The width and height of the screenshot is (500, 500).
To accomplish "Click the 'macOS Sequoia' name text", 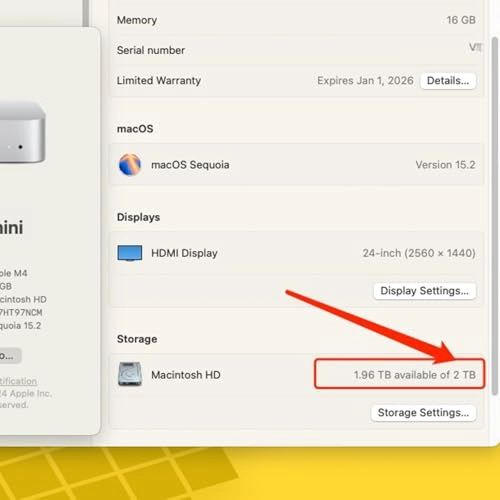I will point(190,165).
